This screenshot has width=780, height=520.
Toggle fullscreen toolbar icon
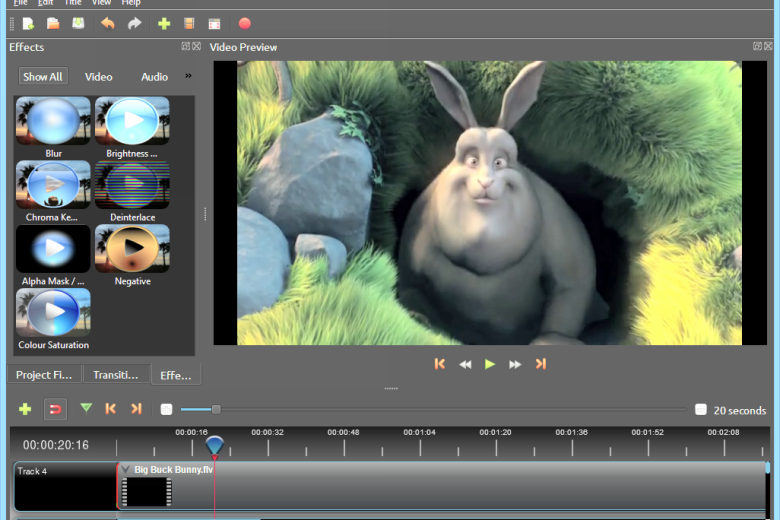coord(214,24)
